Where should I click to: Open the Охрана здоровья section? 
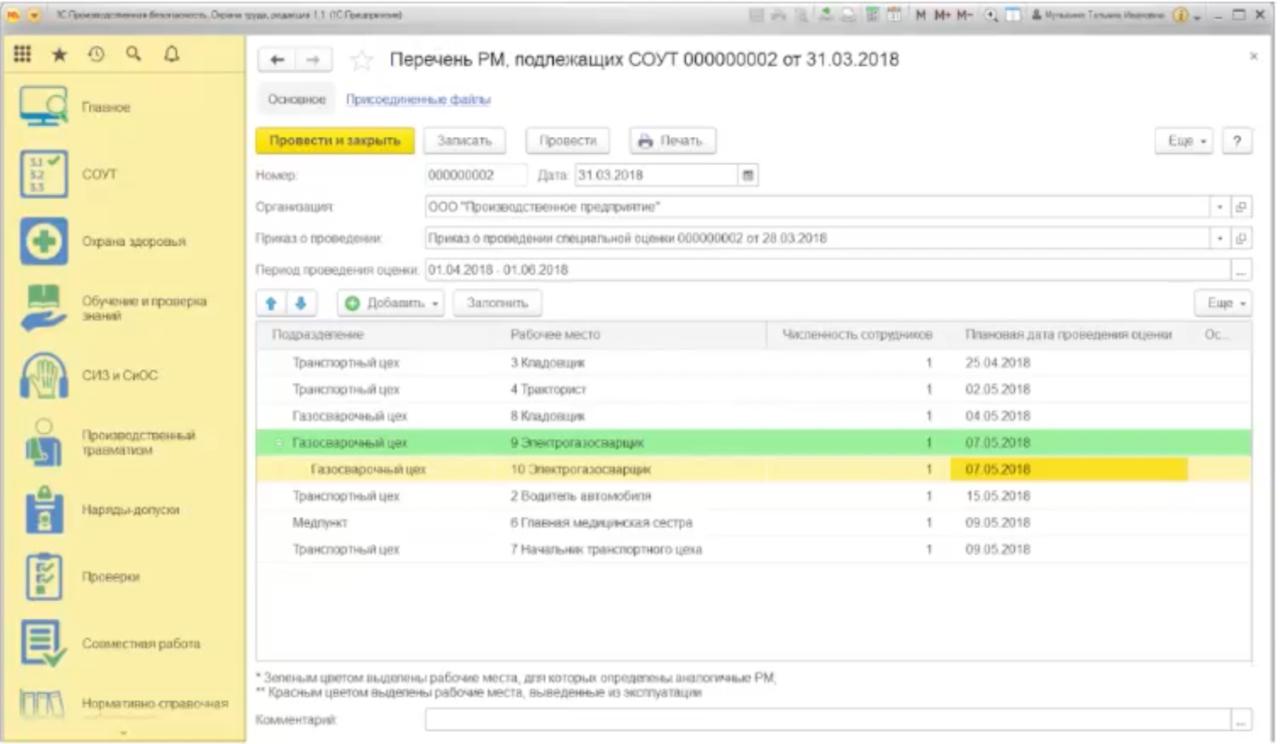coord(44,241)
